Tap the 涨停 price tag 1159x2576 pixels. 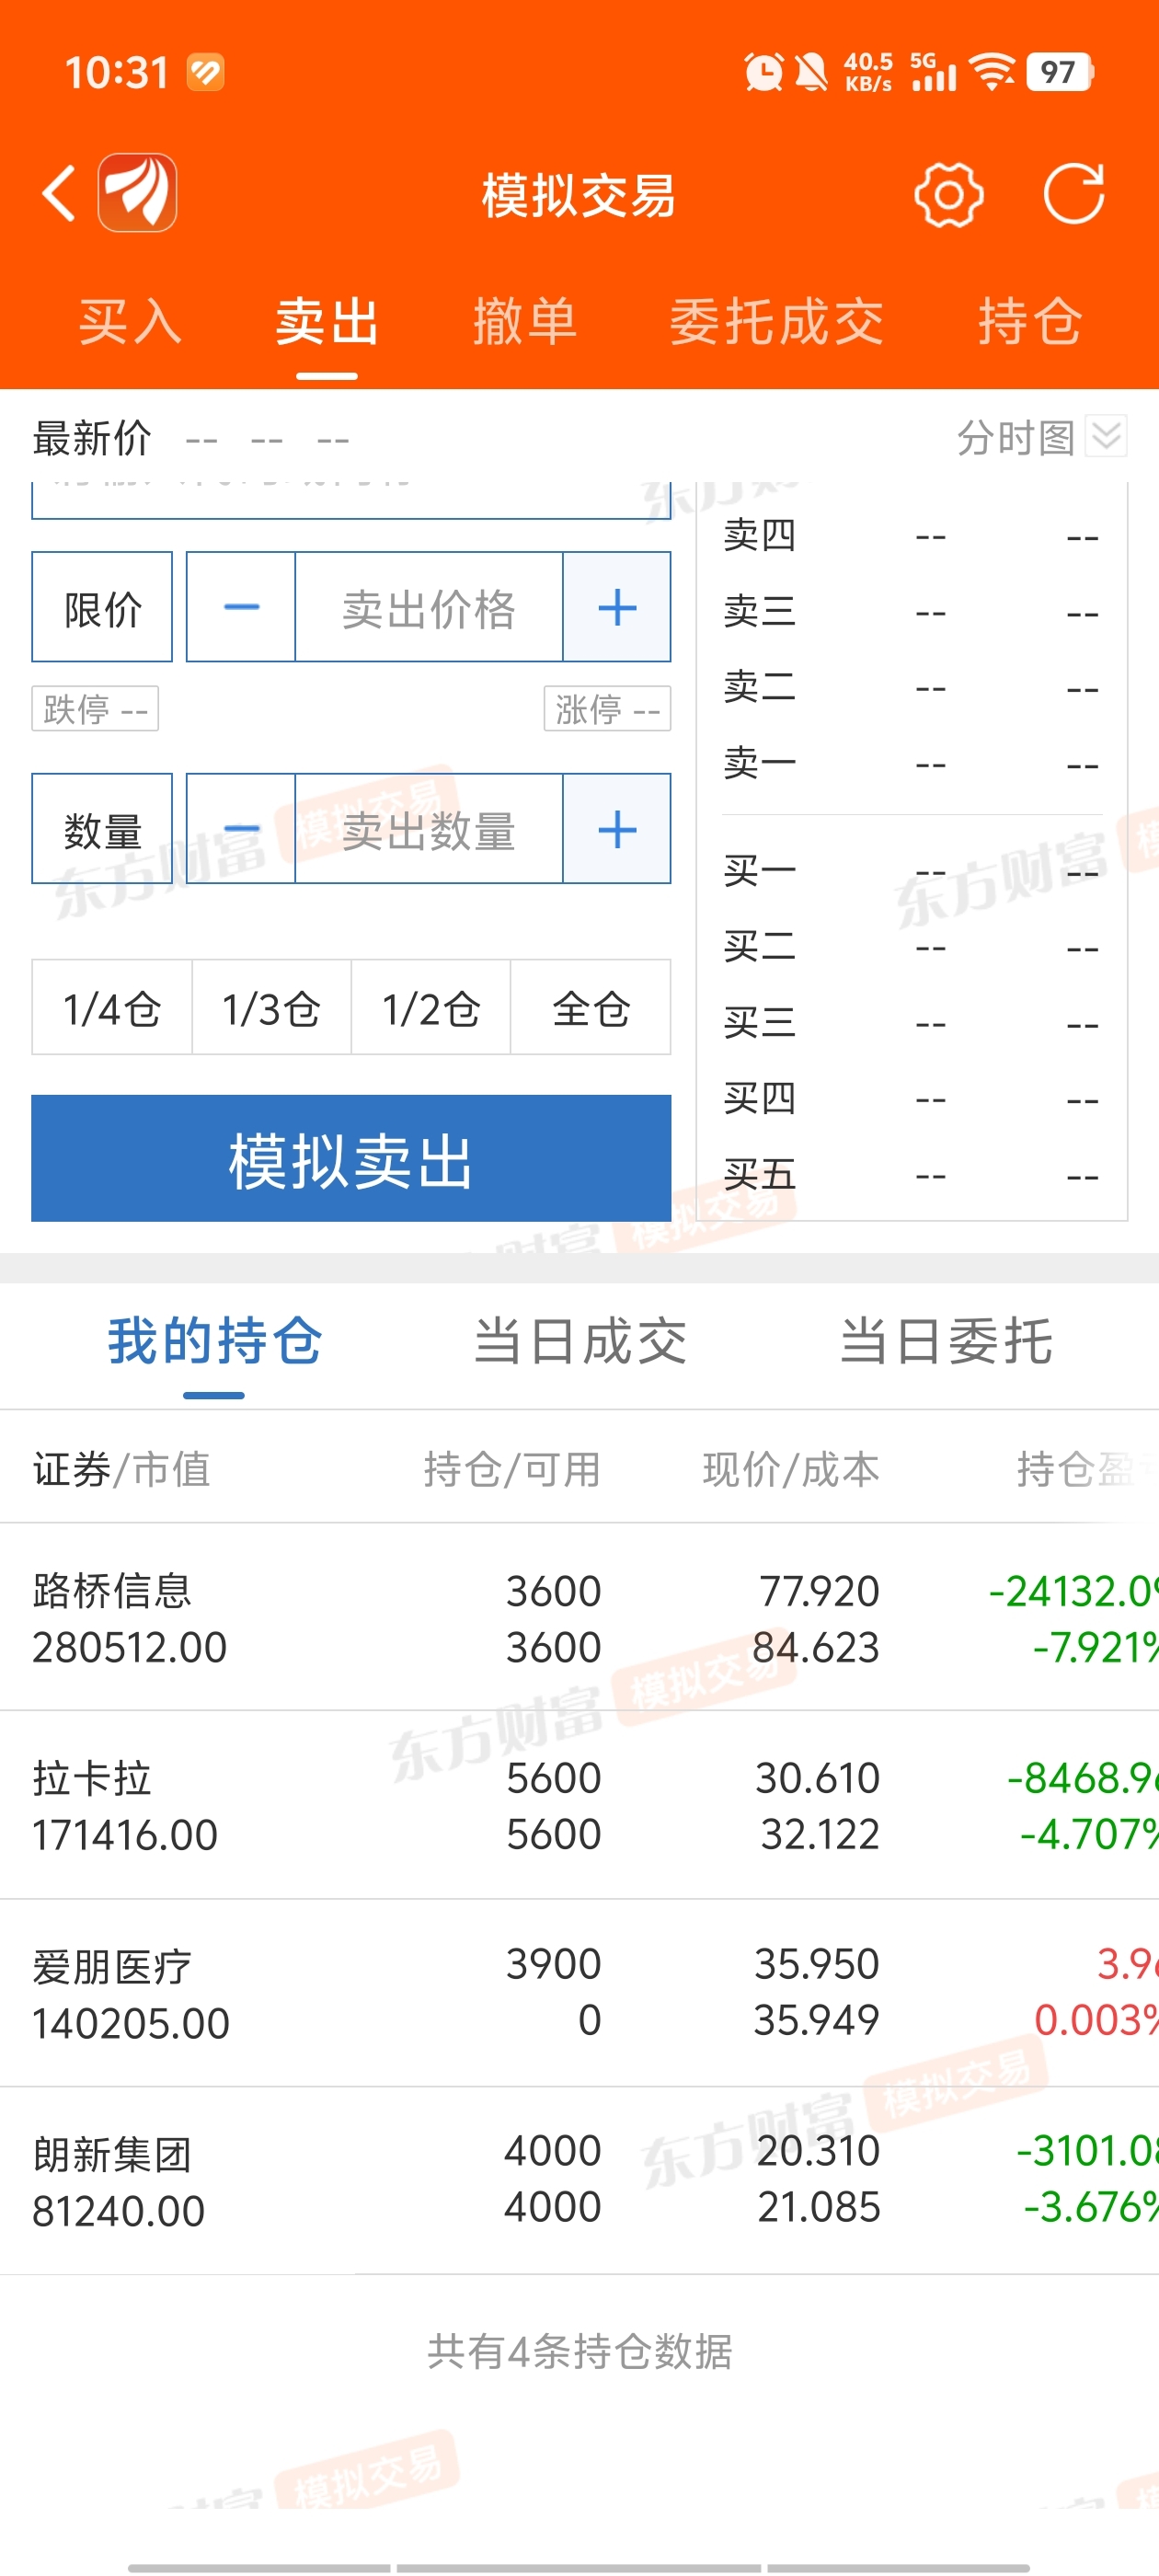pos(607,709)
